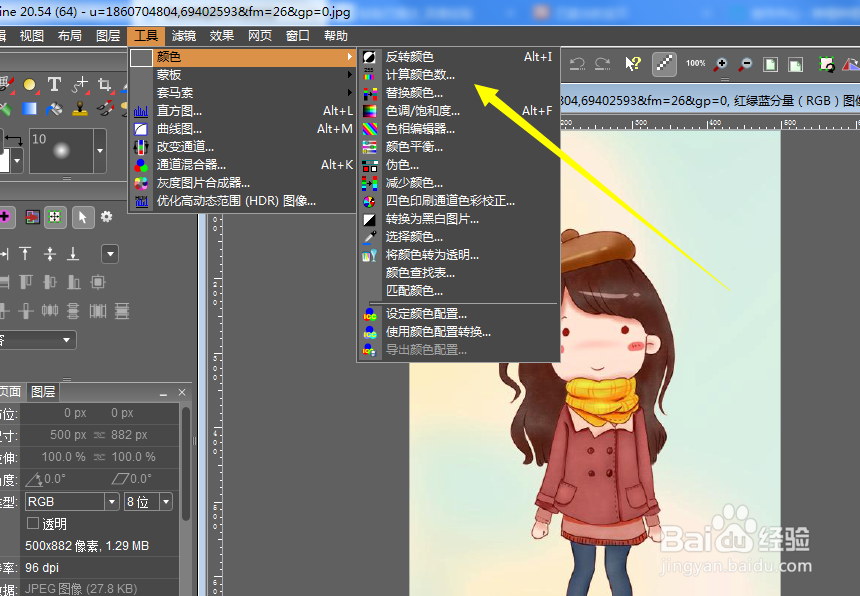Expand the 蒙板 submenu
This screenshot has height=596, width=860.
tap(243, 75)
